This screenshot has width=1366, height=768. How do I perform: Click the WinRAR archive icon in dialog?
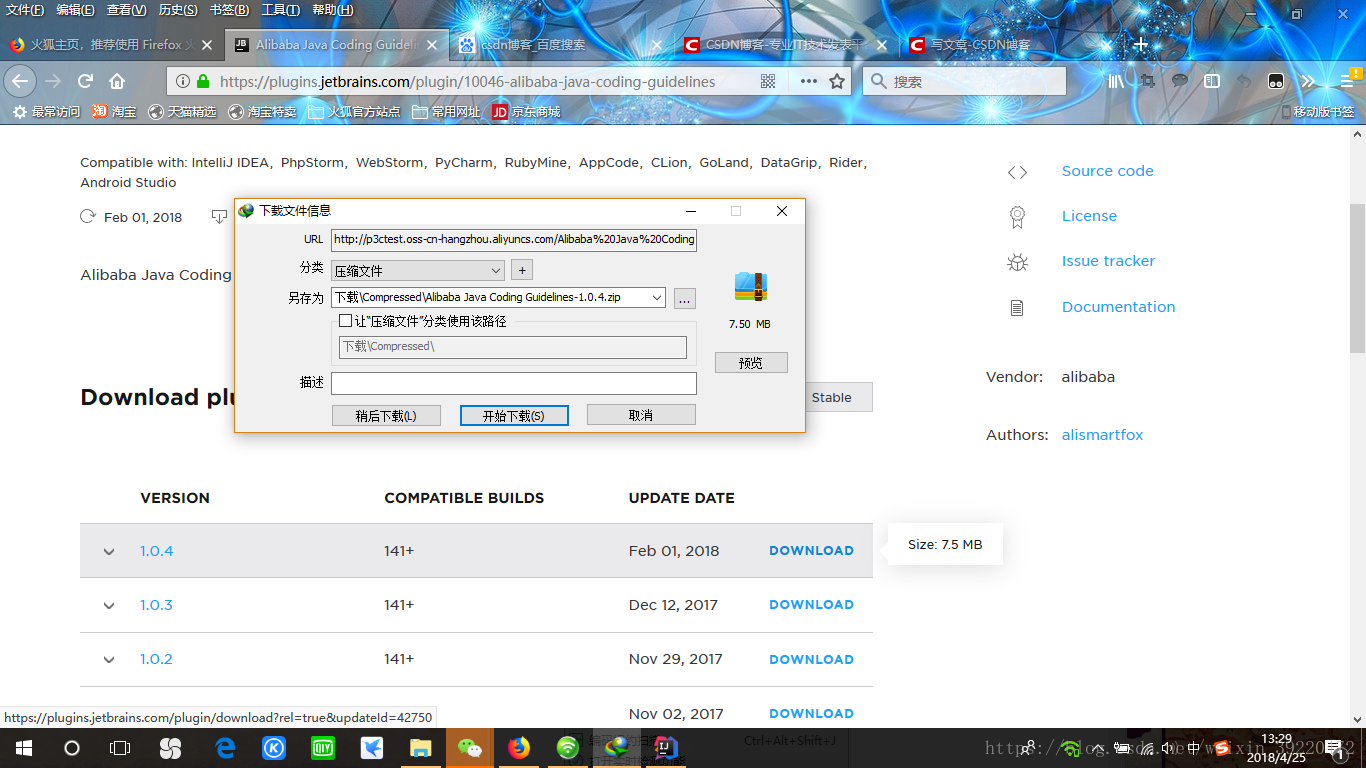pyautogui.click(x=750, y=287)
